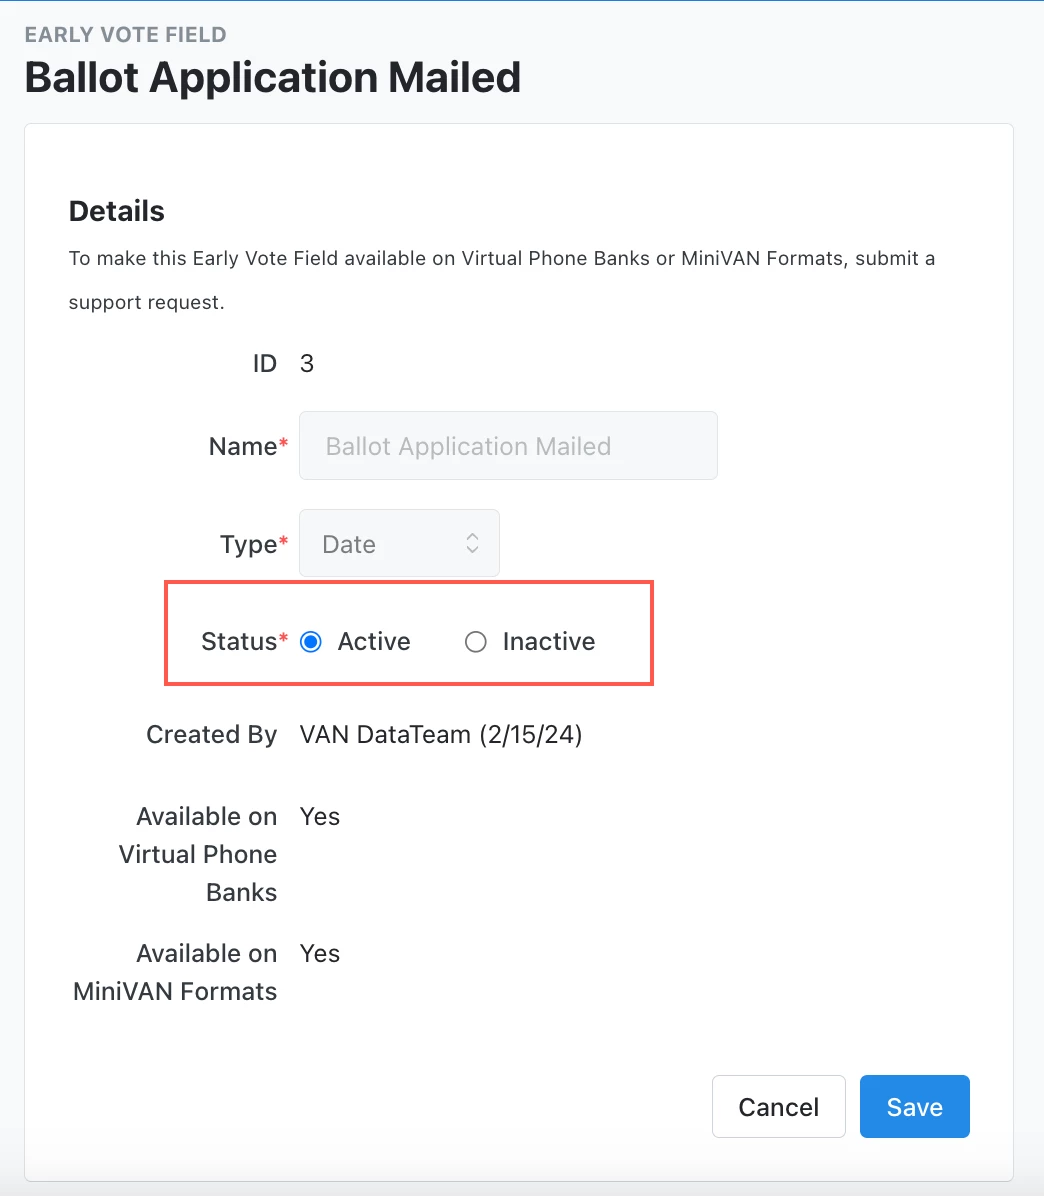The height and width of the screenshot is (1196, 1044).
Task: Click the Status field label
Action: click(x=239, y=642)
